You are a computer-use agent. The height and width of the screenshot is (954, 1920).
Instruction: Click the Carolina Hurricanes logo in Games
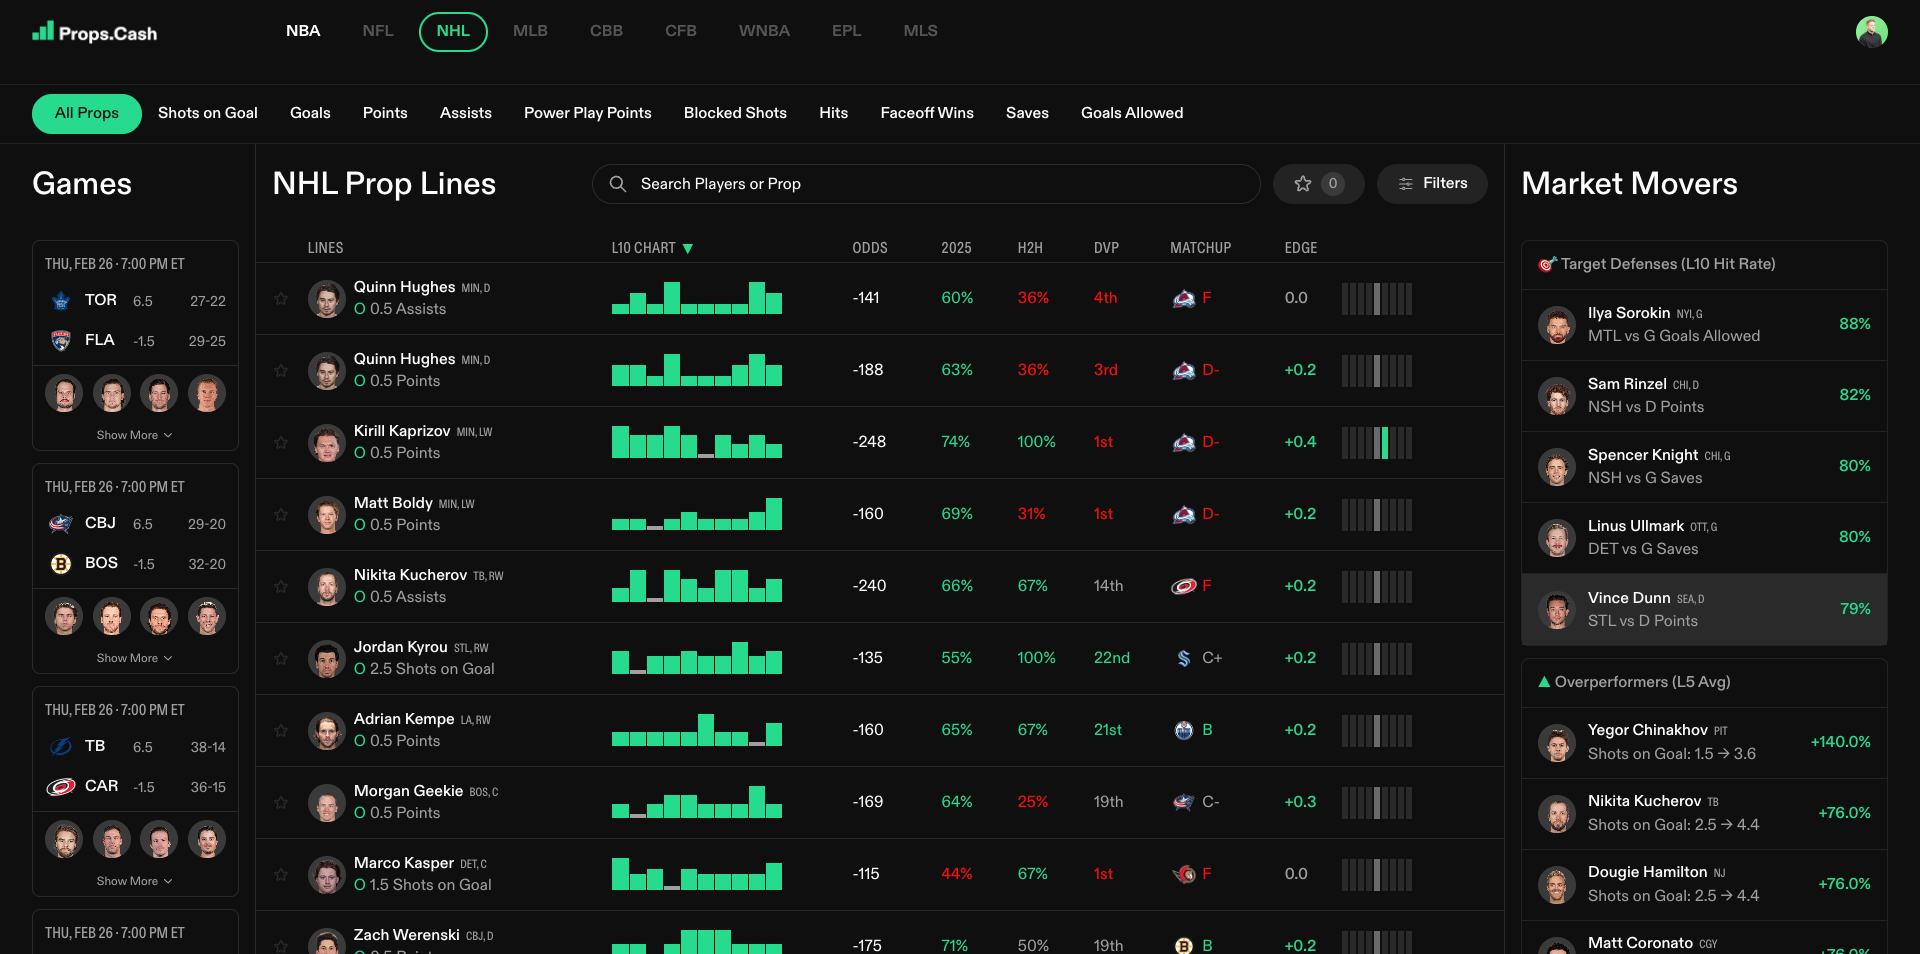[61, 786]
